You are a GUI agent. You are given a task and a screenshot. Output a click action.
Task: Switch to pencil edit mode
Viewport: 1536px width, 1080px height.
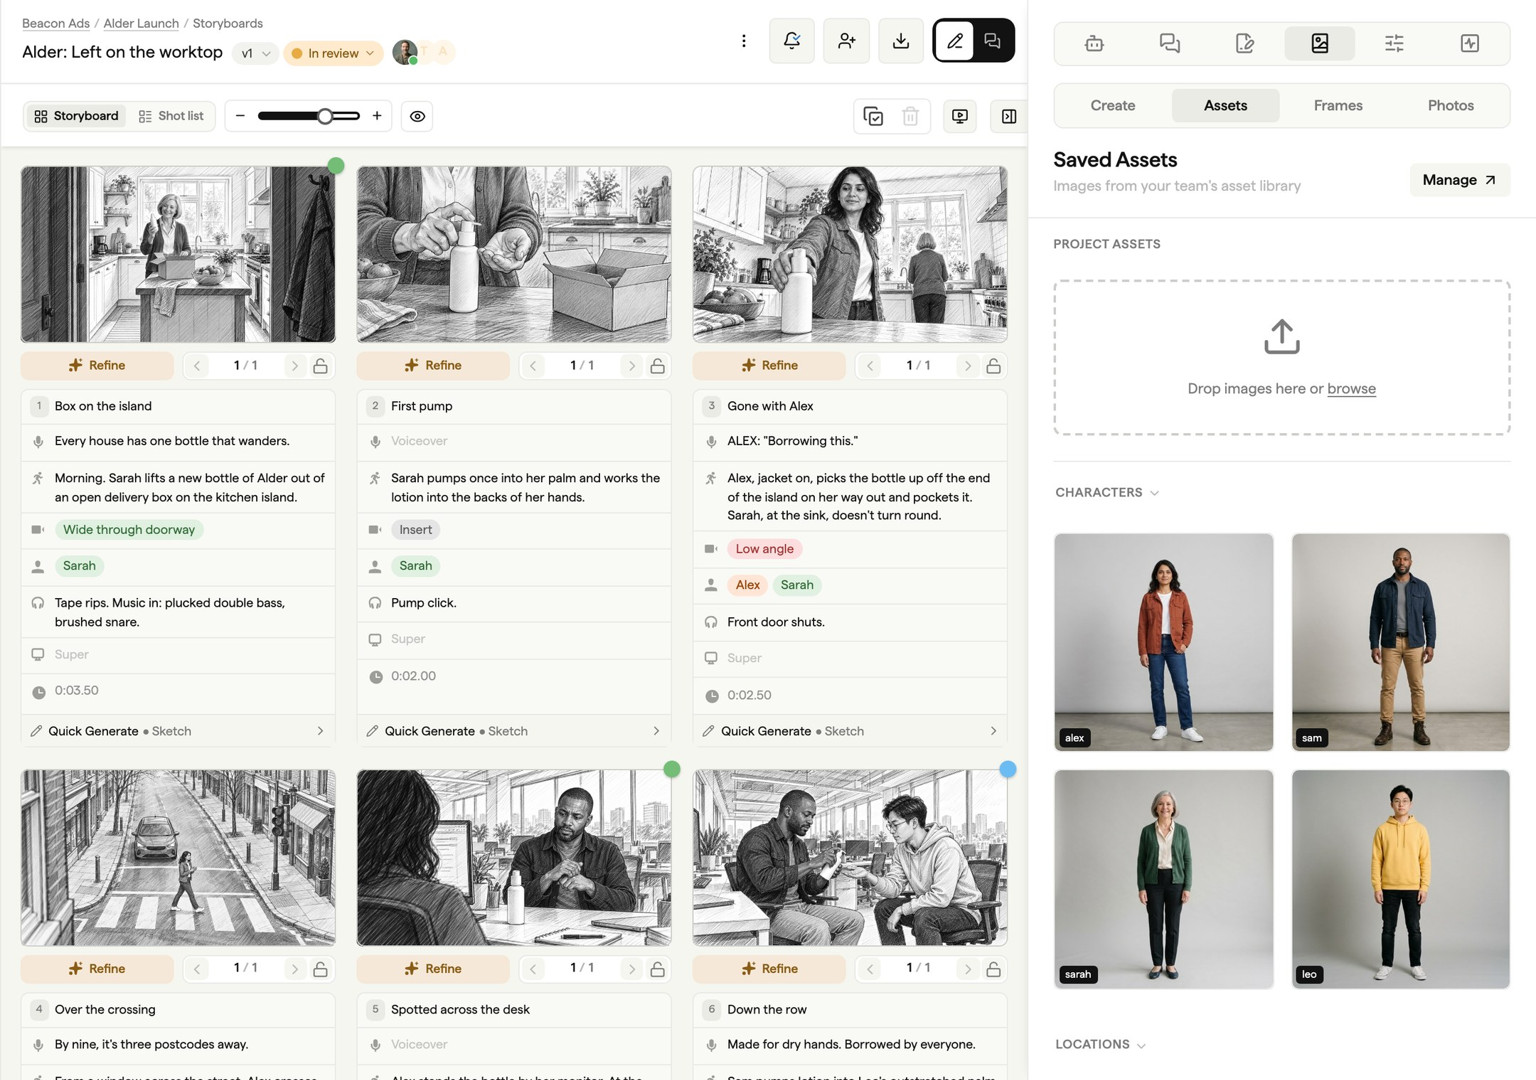click(x=955, y=41)
